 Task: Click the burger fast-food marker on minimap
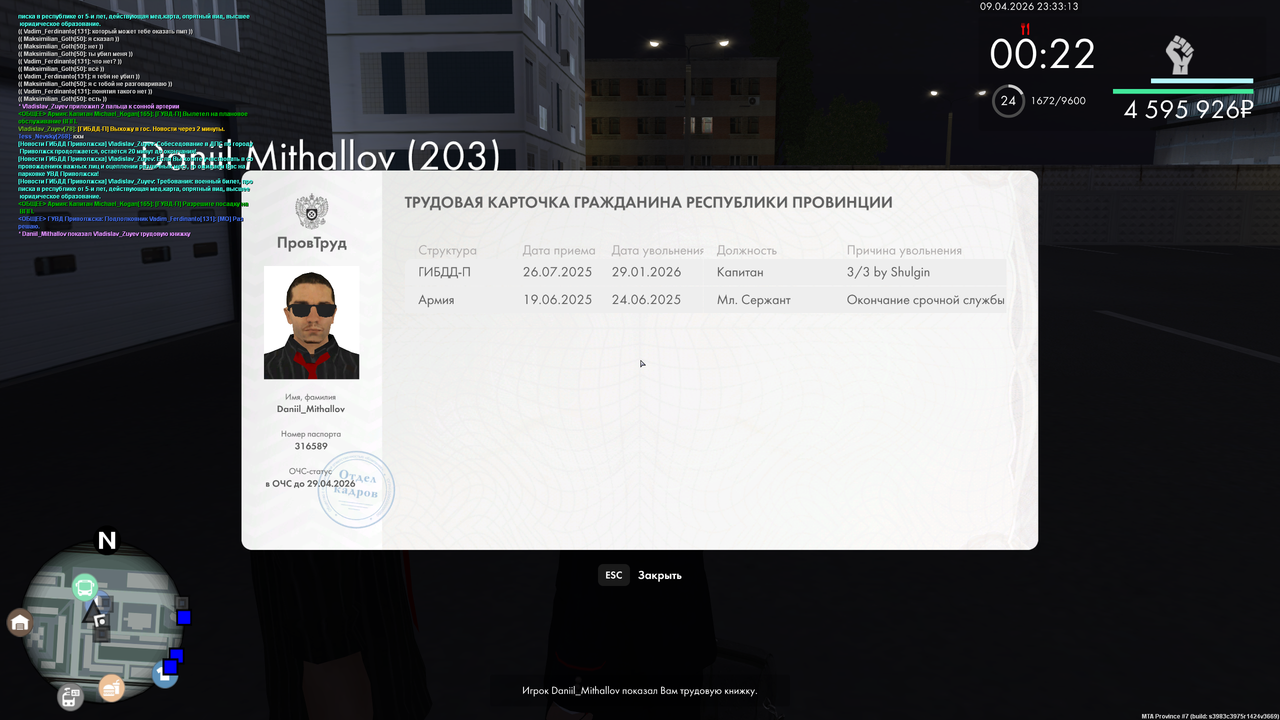(x=111, y=688)
